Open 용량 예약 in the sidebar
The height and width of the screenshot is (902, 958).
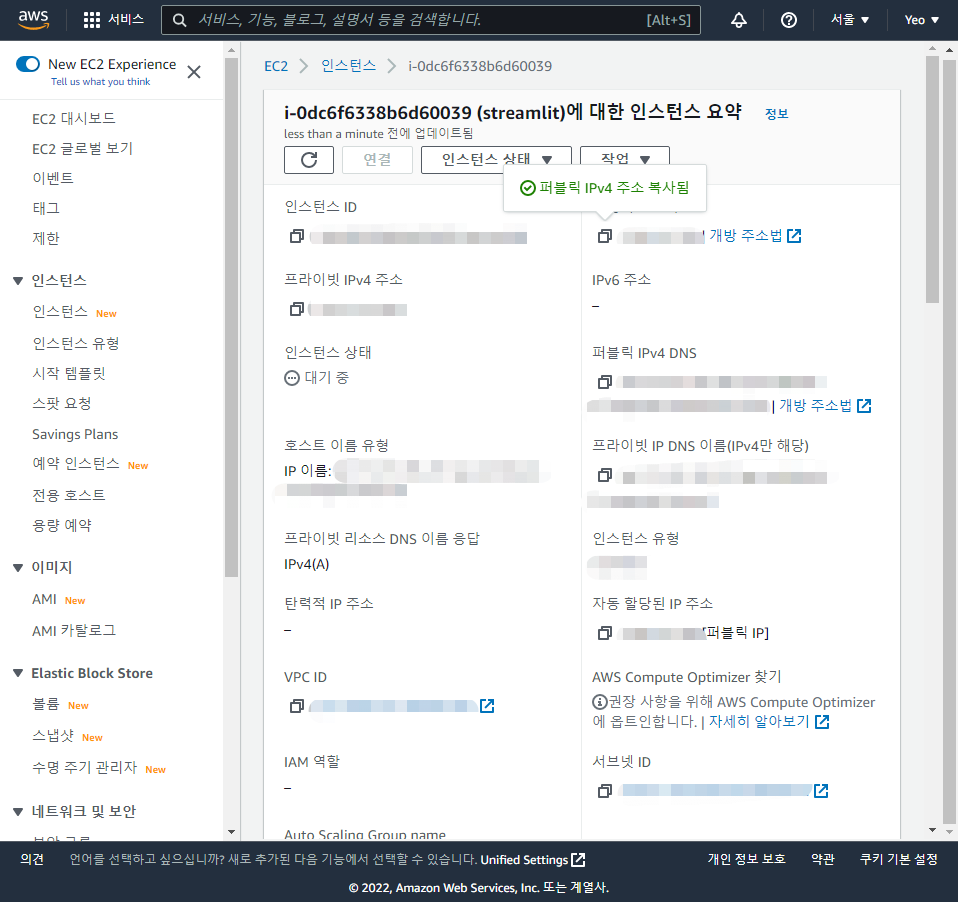pos(62,525)
